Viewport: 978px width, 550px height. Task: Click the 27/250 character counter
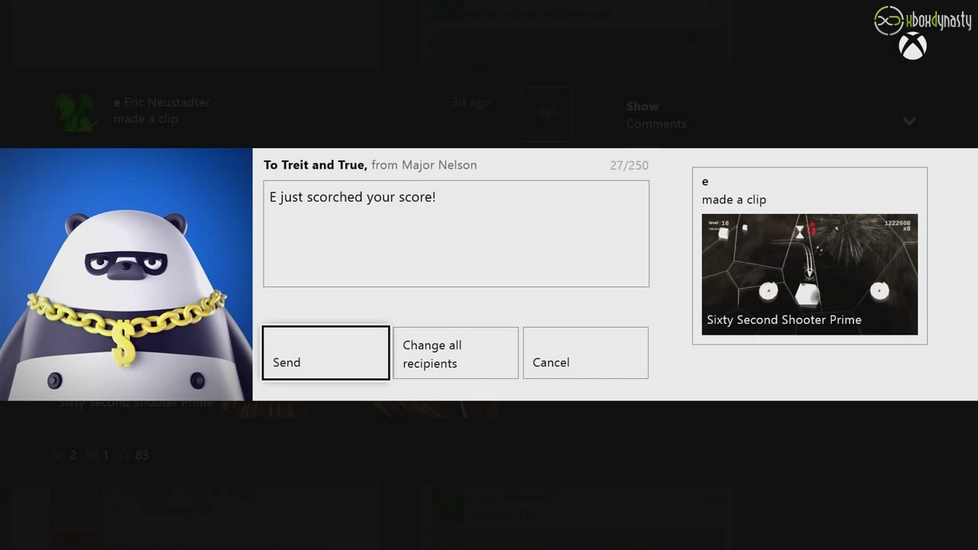tap(629, 165)
